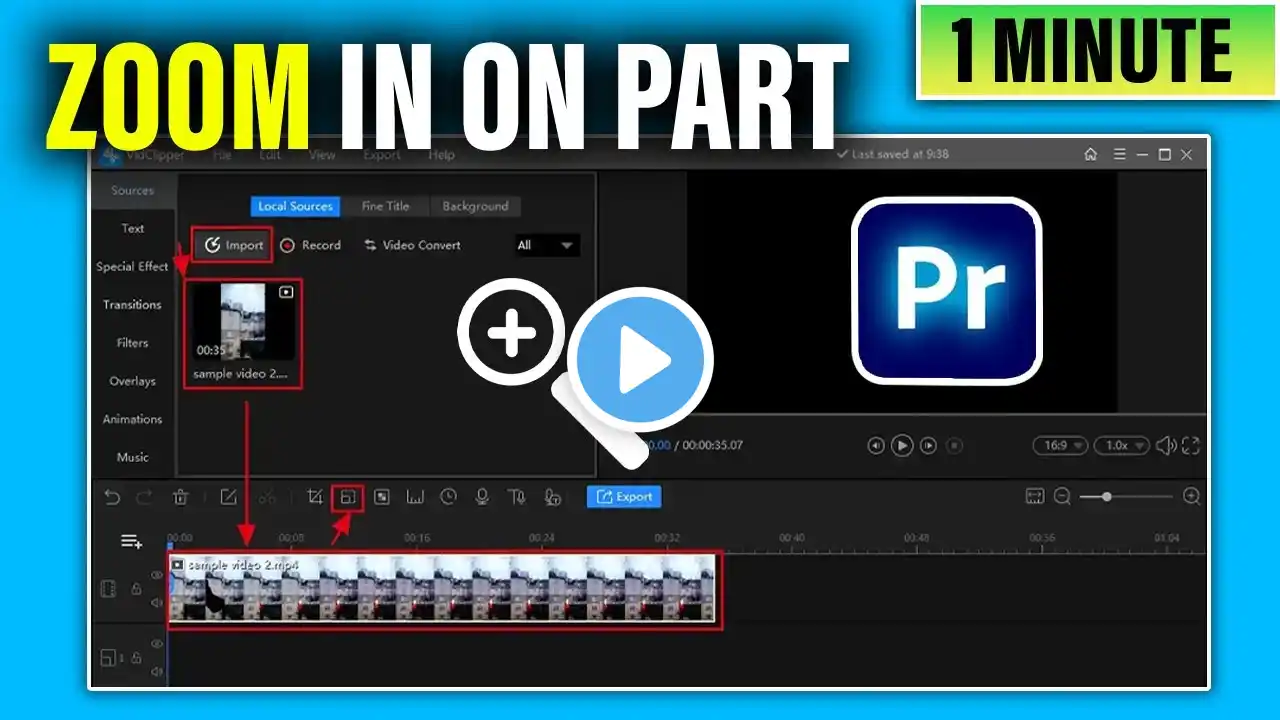This screenshot has width=1280, height=720.
Task: Open the Text sidebar section
Action: [x=133, y=228]
